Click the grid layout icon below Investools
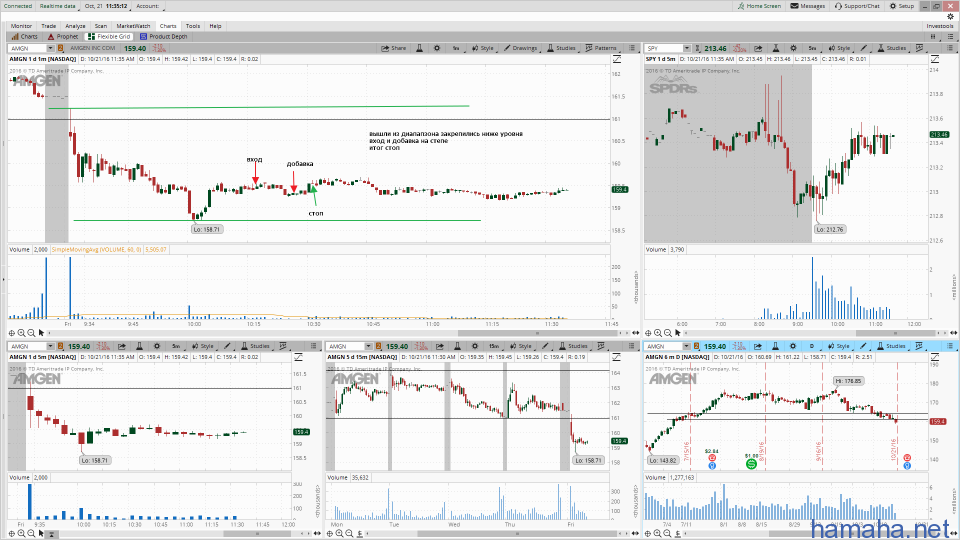 933,37
